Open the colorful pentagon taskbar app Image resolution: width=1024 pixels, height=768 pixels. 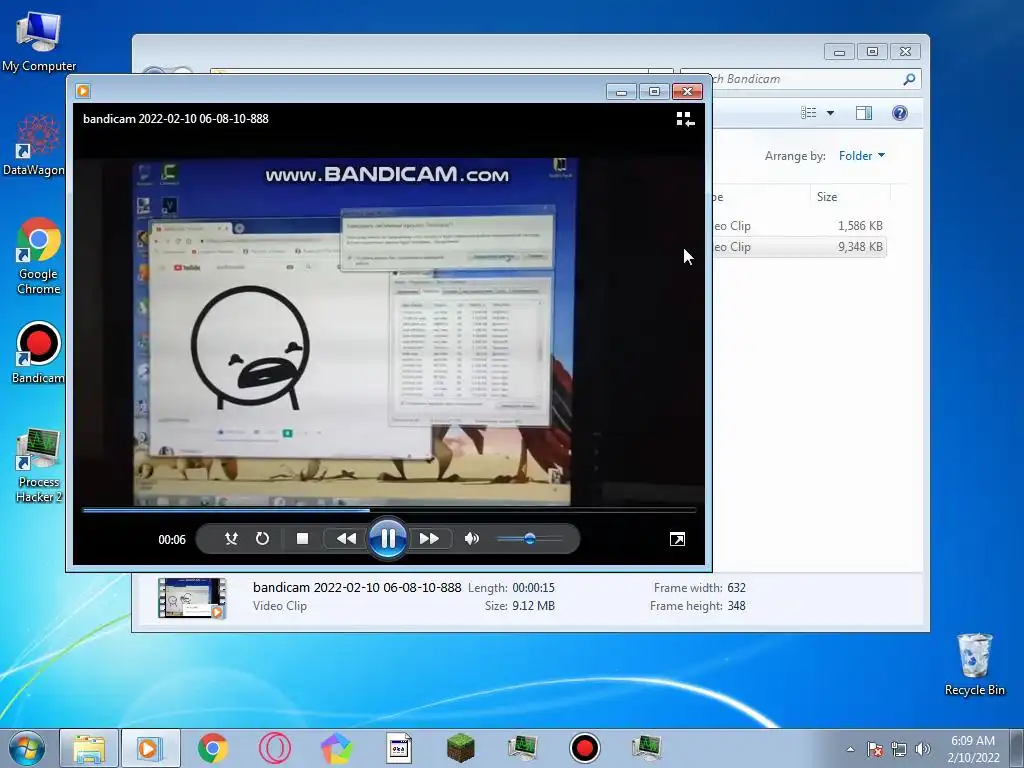coord(336,748)
